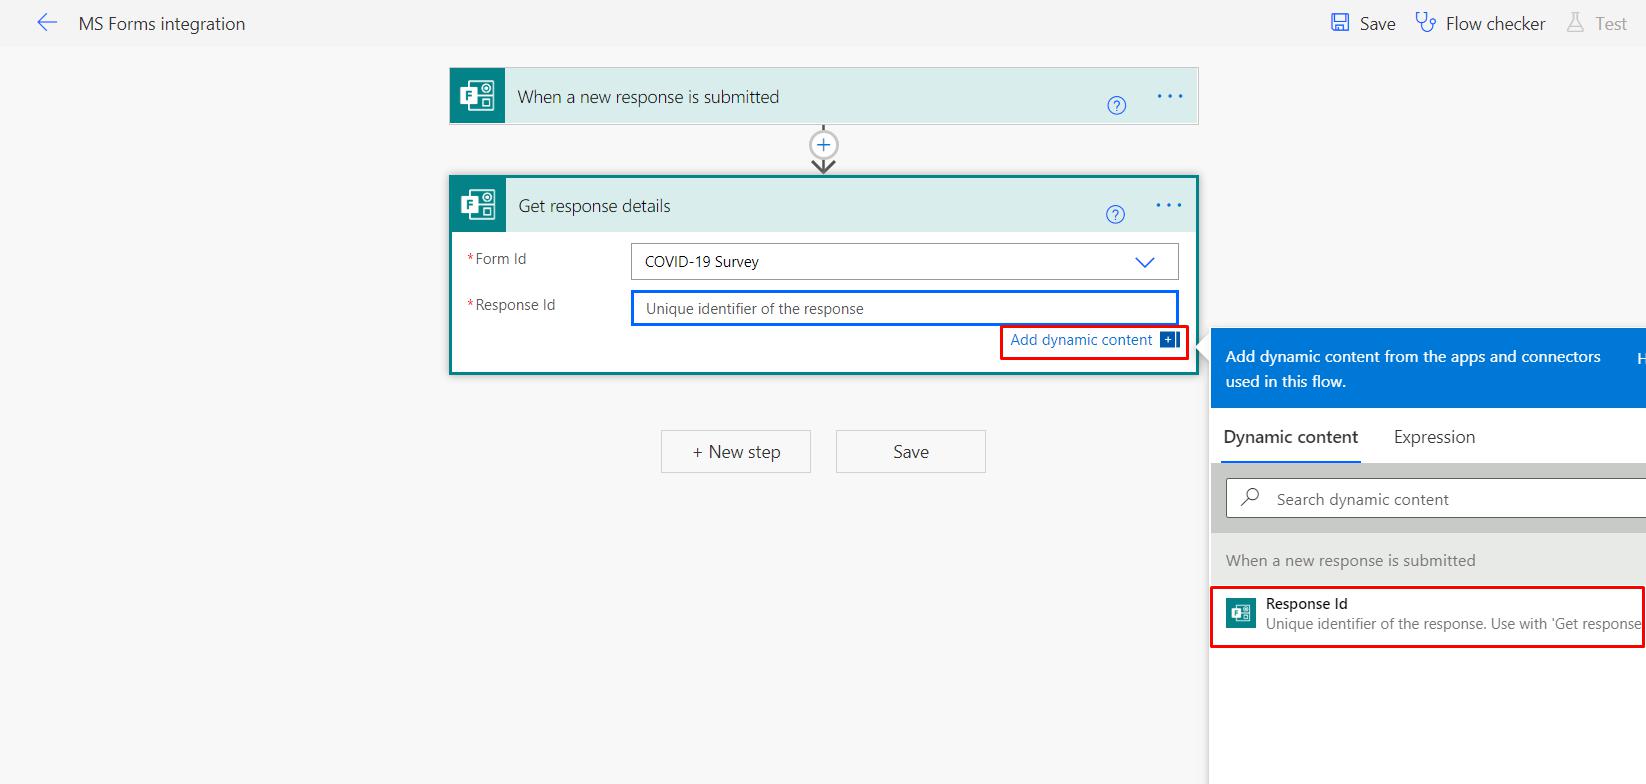Open ellipsis menu on Get response details
The width and height of the screenshot is (1646, 784).
coord(1169,205)
